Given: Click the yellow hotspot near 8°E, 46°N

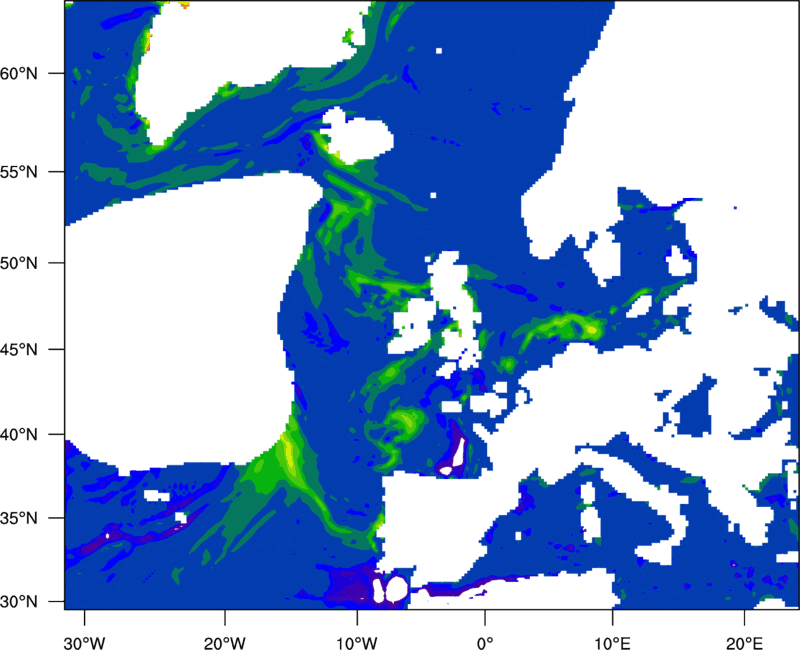Looking at the screenshot, I should click(x=591, y=329).
